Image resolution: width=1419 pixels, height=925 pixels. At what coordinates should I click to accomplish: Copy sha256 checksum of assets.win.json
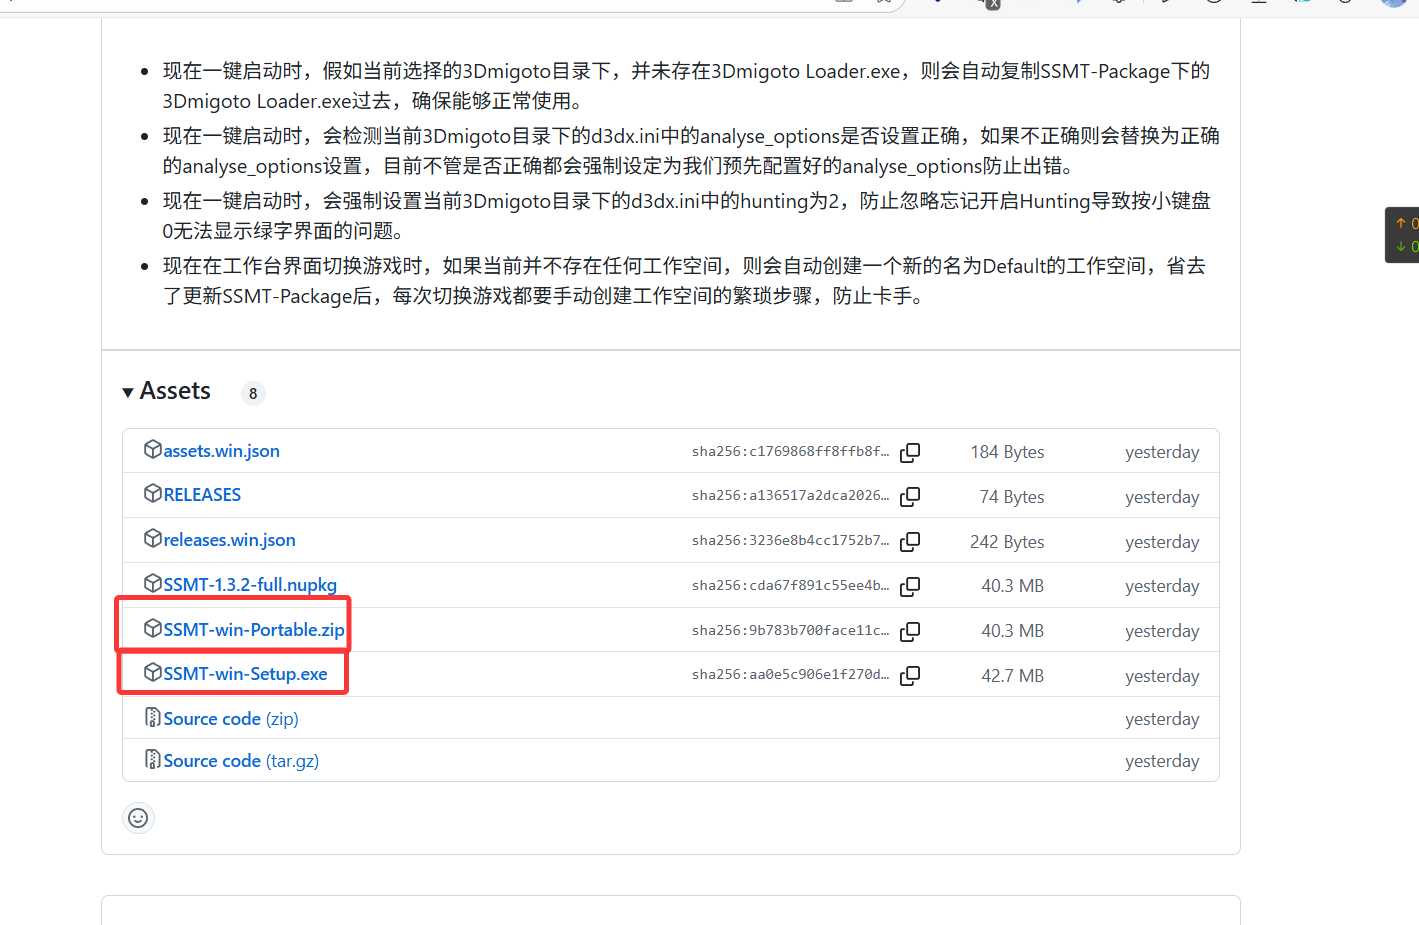(910, 452)
